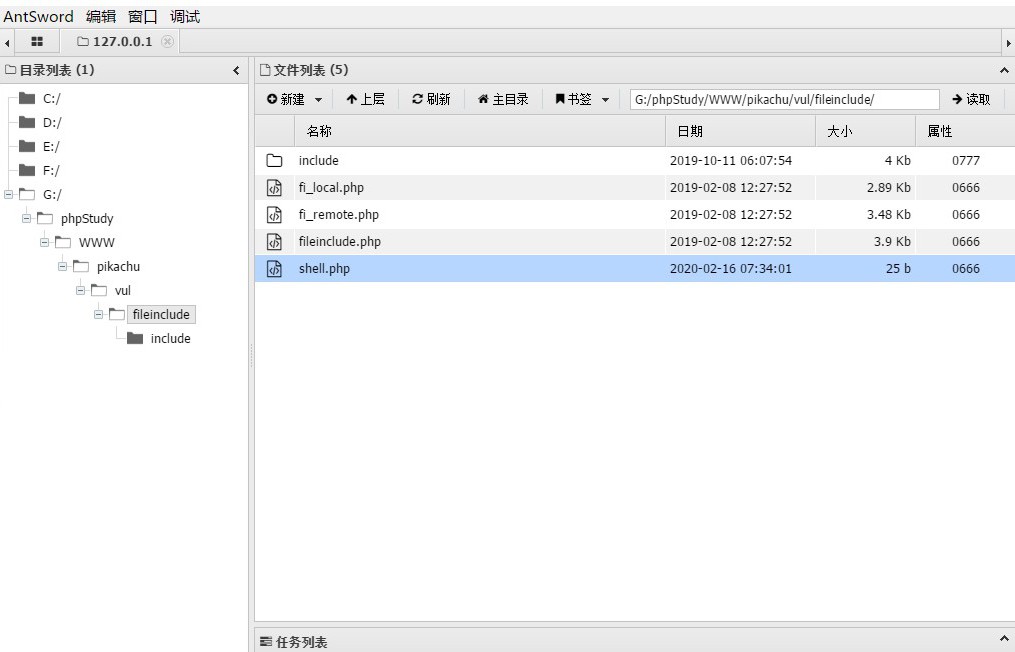This screenshot has height=652, width=1015.
Task: Expand the 任务列表 panel
Action: (x=1004, y=640)
